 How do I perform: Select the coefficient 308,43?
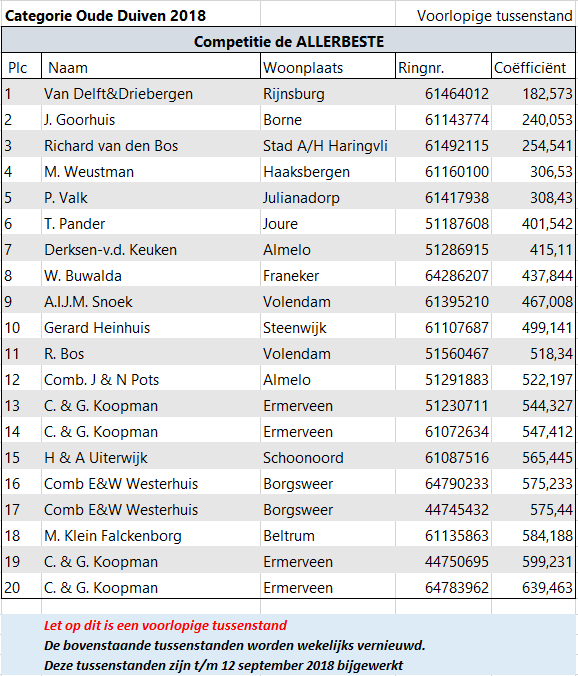(551, 197)
